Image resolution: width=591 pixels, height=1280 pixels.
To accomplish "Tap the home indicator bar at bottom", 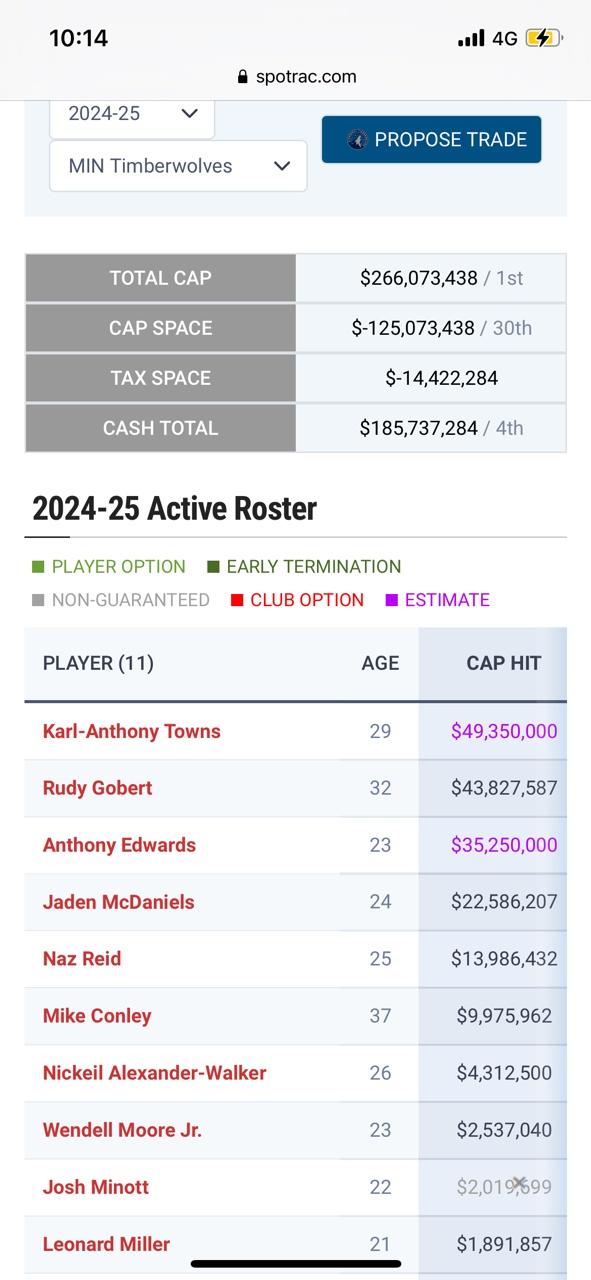I will [296, 1264].
